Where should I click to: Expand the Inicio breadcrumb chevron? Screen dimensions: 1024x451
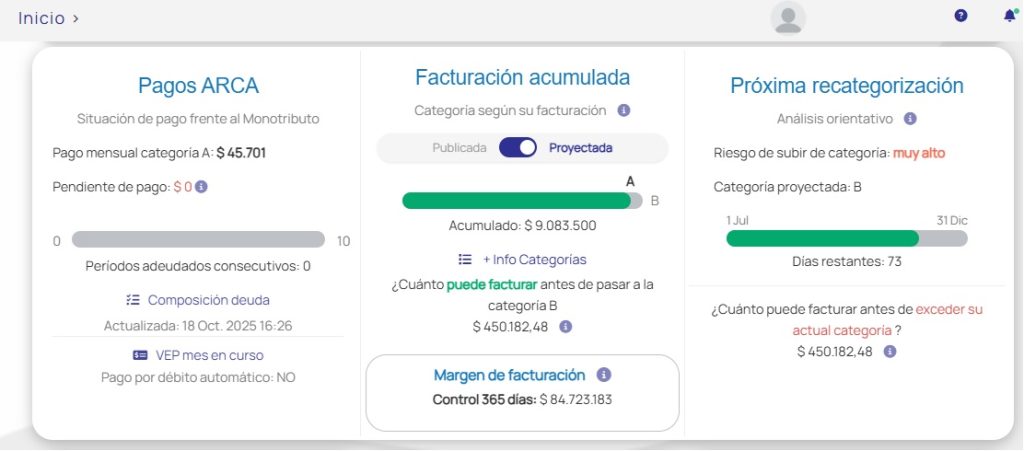coord(77,18)
